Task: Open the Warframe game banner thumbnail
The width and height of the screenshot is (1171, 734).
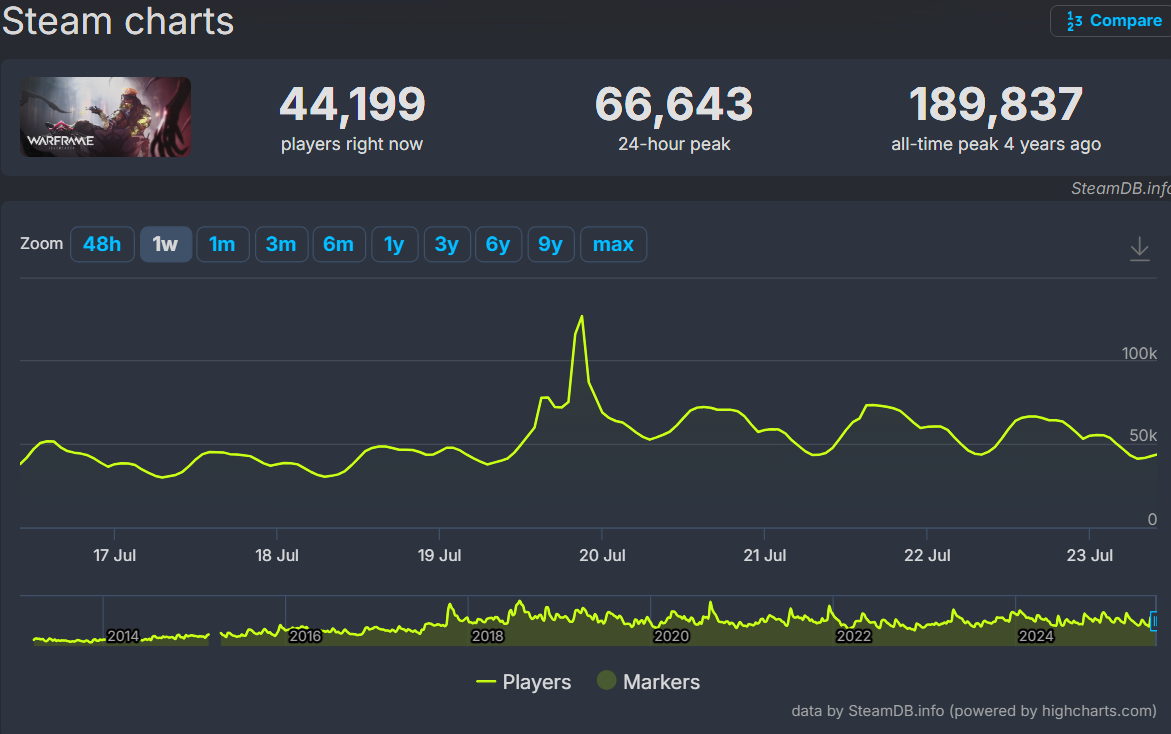Action: tap(105, 117)
